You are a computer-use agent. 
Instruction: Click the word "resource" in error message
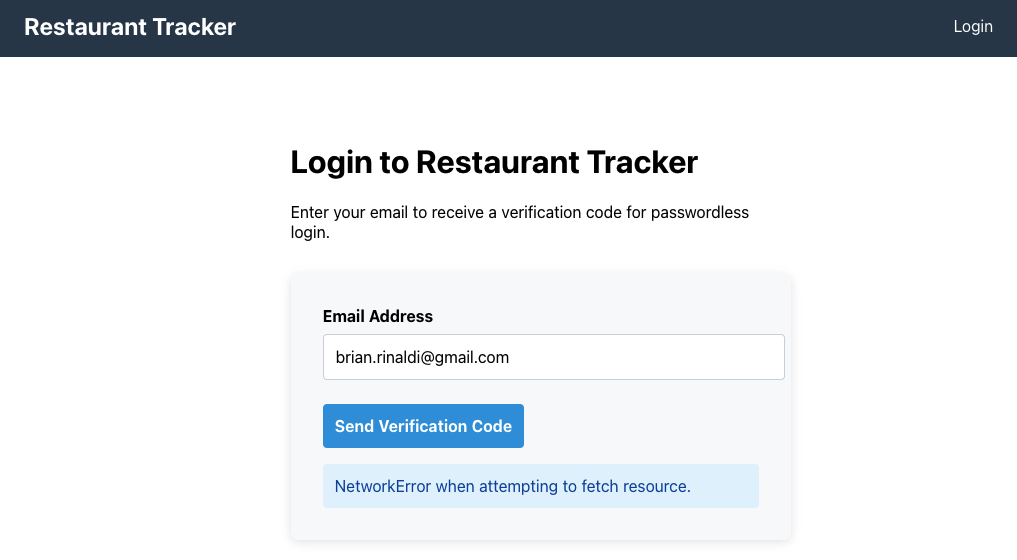coord(655,487)
